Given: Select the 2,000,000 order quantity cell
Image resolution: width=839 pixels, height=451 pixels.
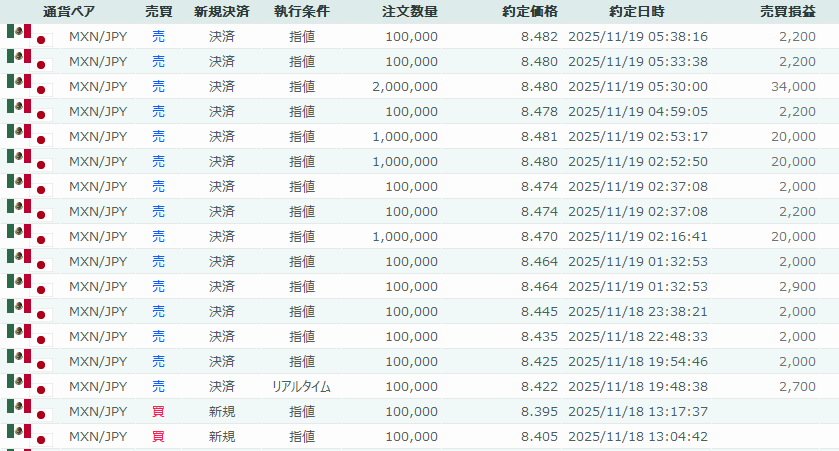Looking at the screenshot, I should click(x=404, y=86).
